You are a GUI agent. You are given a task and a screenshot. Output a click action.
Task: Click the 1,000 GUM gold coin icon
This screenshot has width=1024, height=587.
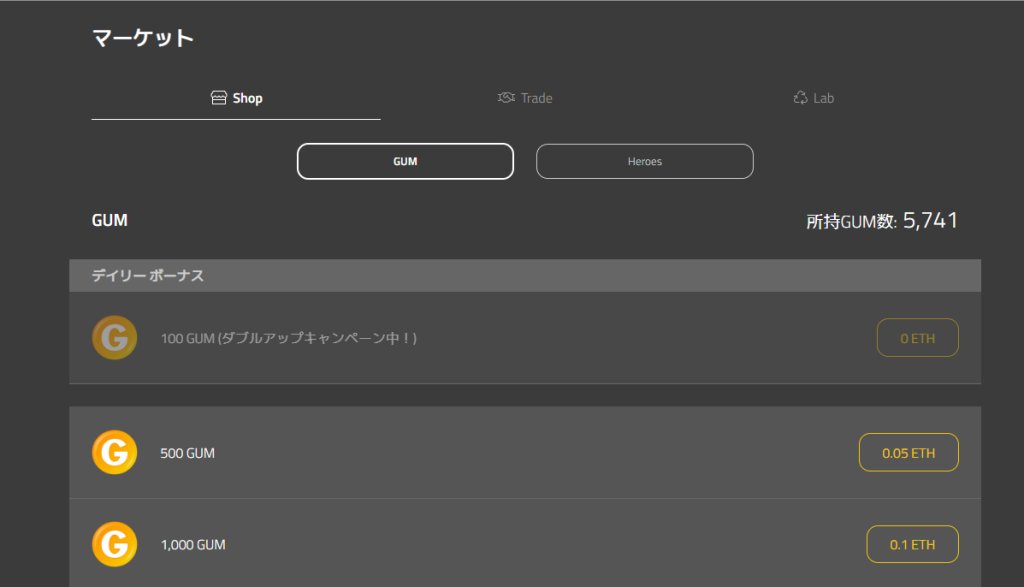[114, 545]
